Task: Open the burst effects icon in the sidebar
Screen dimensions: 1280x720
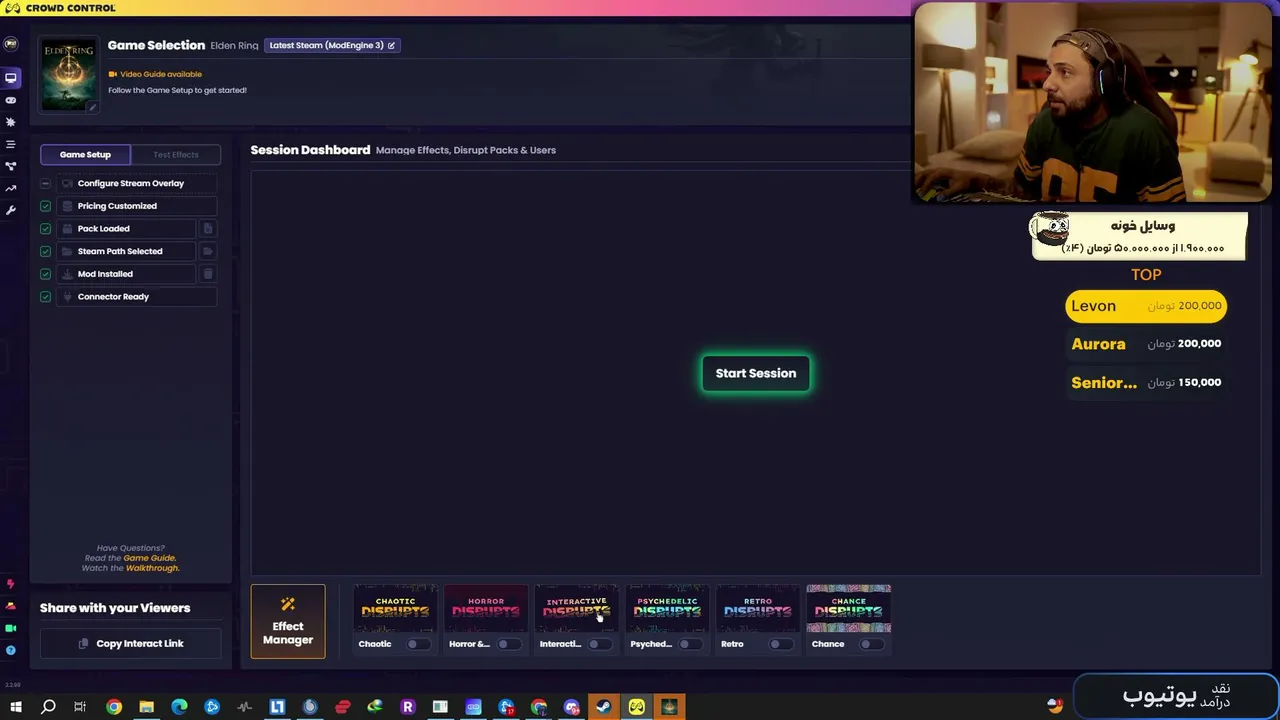Action: tap(11, 122)
